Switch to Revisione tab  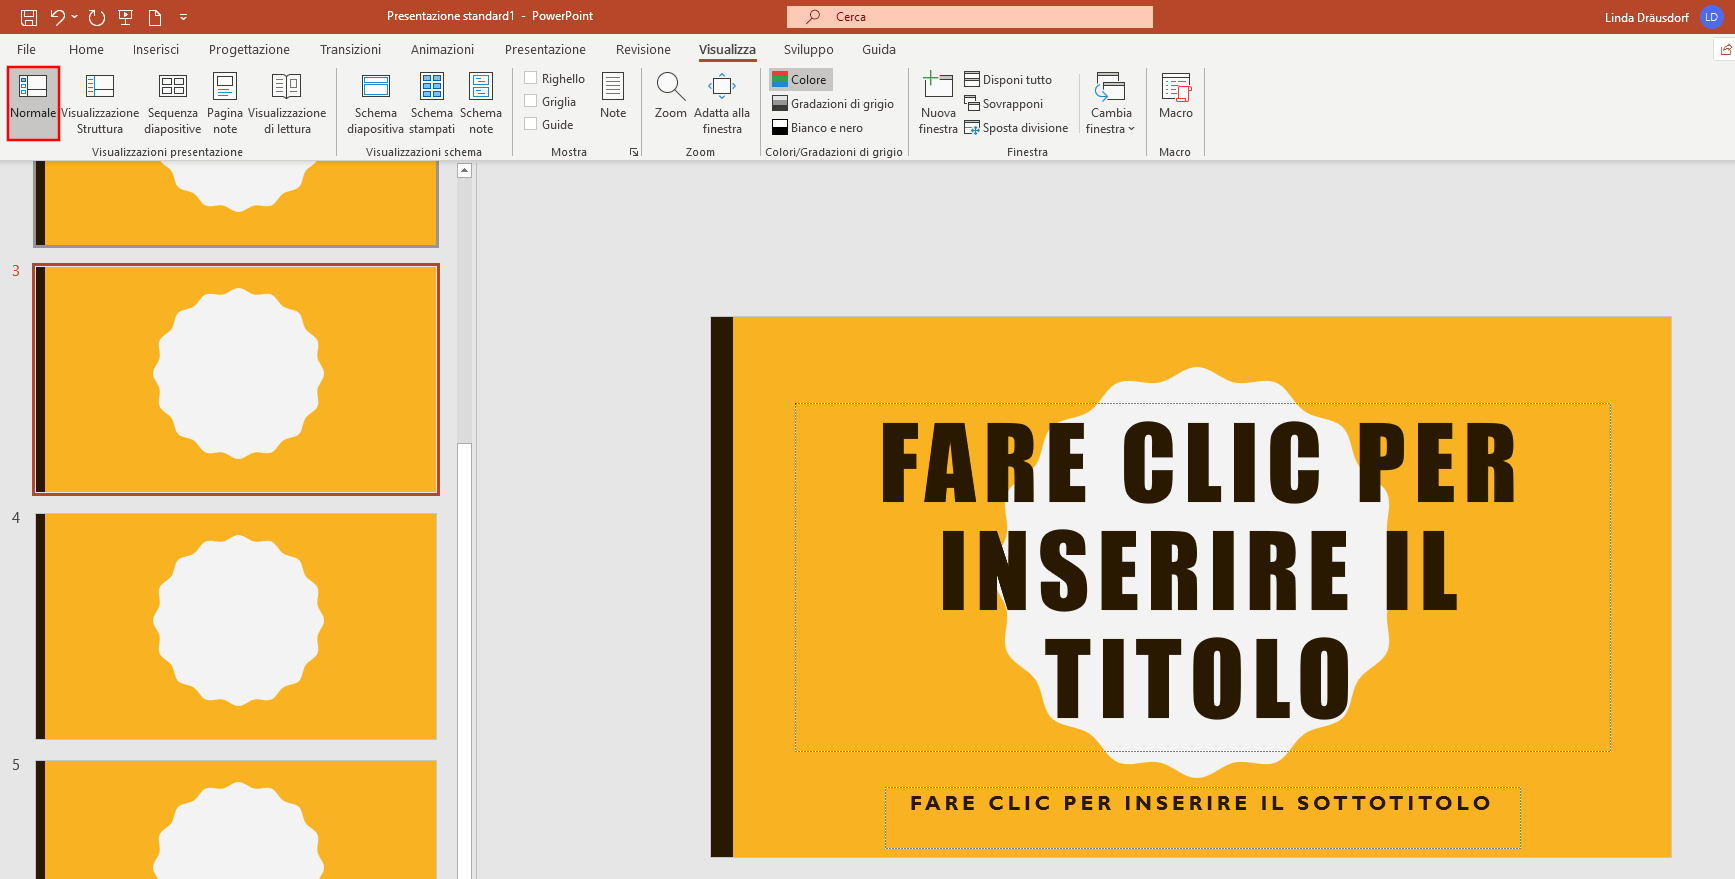pos(643,50)
